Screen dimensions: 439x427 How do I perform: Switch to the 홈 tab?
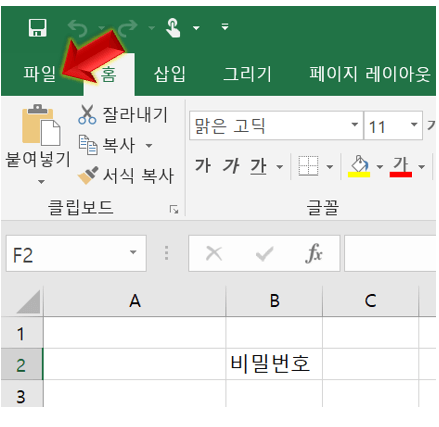click(109, 74)
